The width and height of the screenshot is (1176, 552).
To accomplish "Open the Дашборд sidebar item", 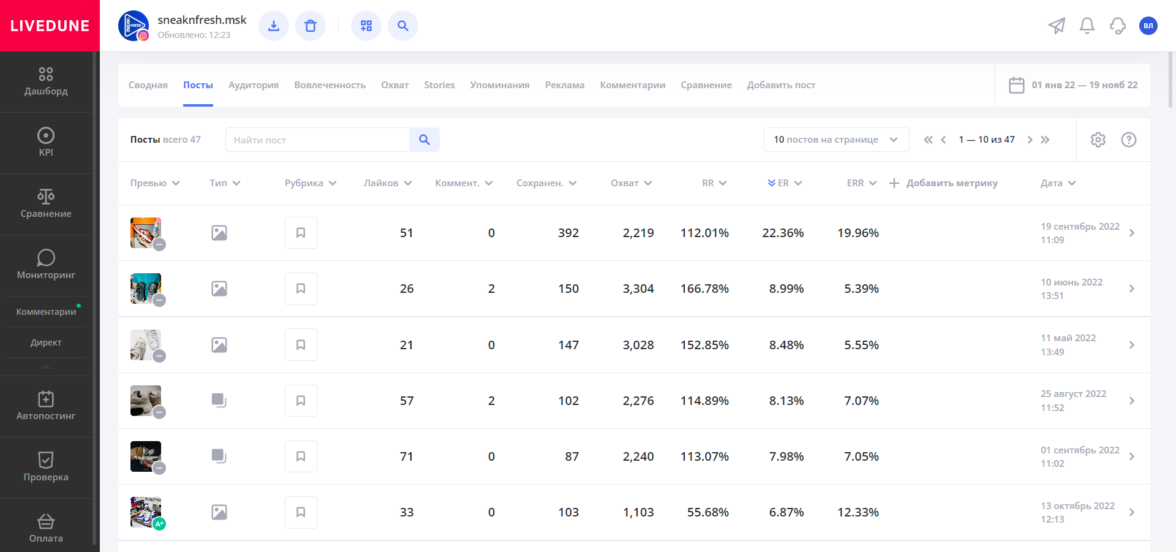I will (46, 82).
